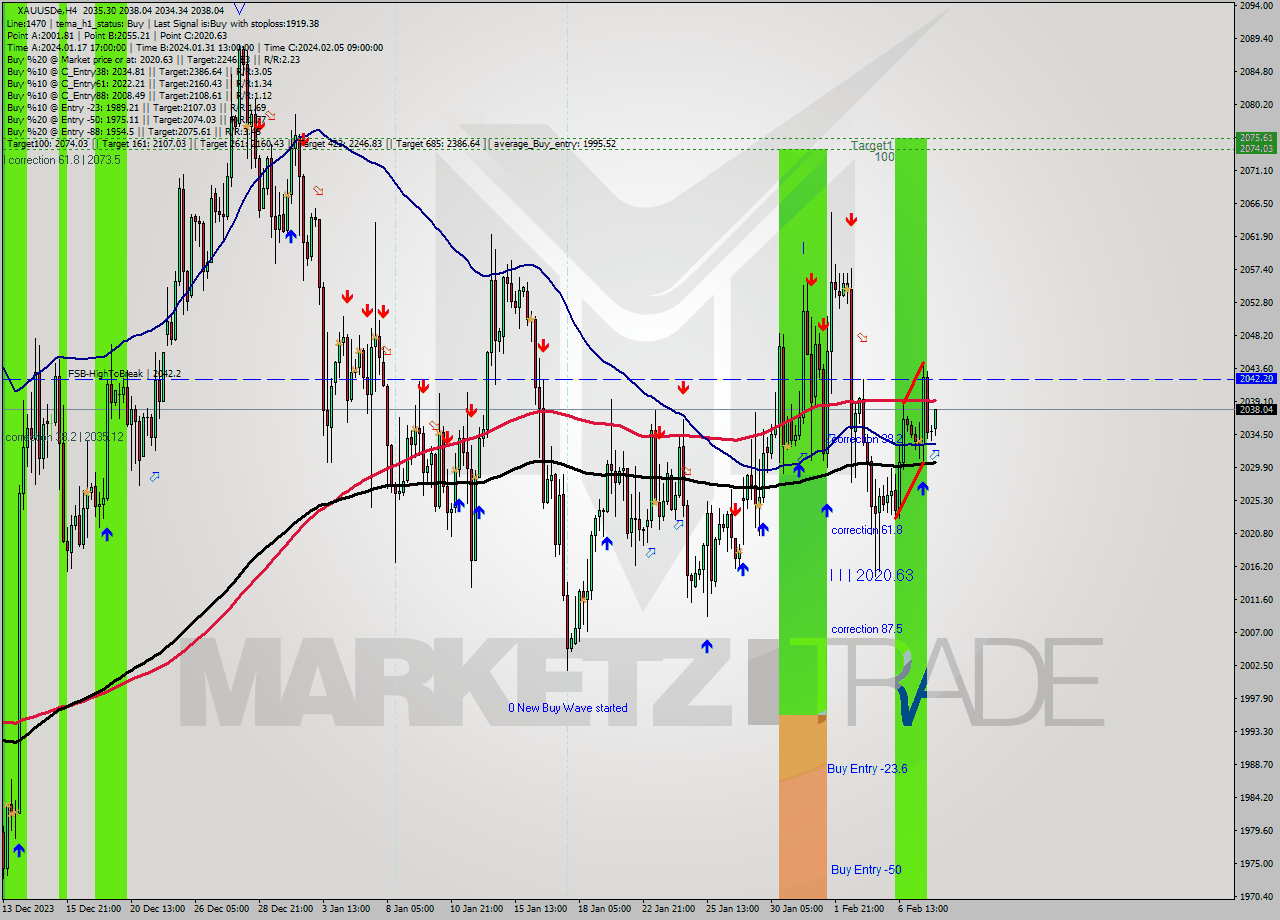This screenshot has height=920, width=1280.
Task: Click the 'Buy Entry -23.6' label
Action: [x=867, y=768]
